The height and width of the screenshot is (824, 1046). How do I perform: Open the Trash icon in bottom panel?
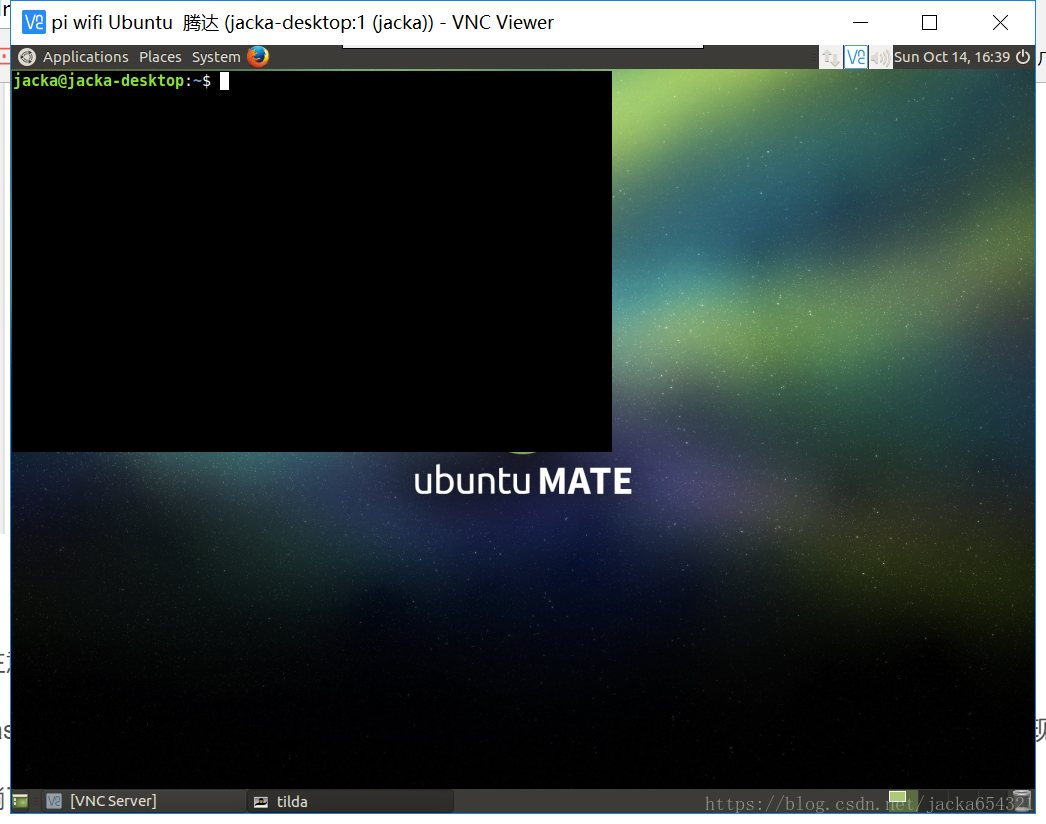click(x=1021, y=801)
